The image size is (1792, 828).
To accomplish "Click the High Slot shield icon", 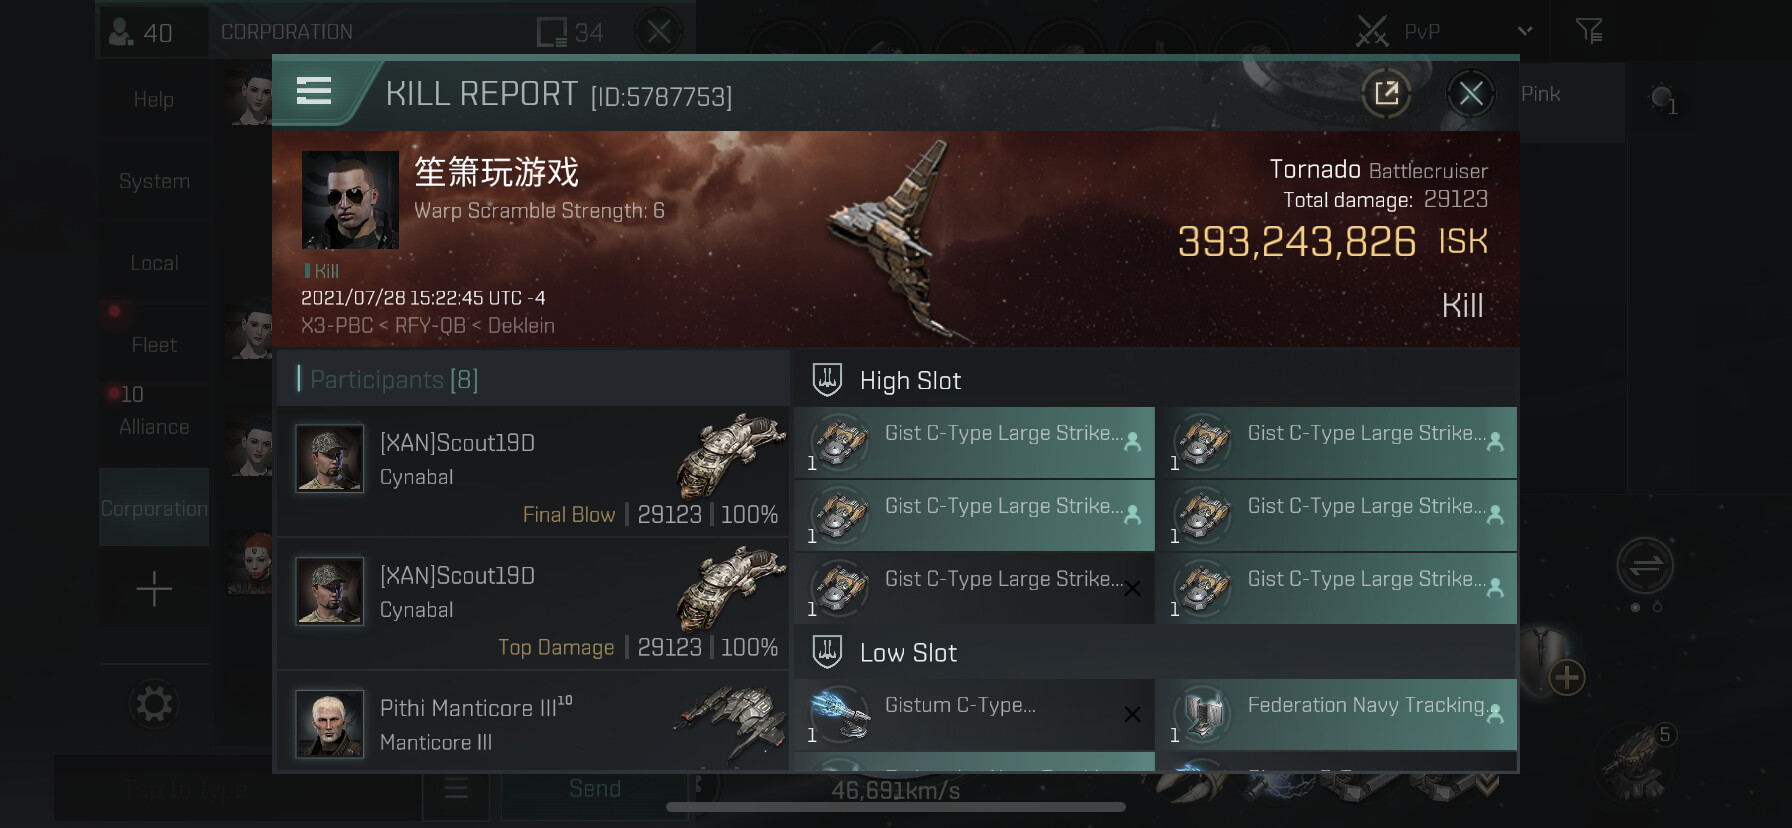I will (x=827, y=380).
